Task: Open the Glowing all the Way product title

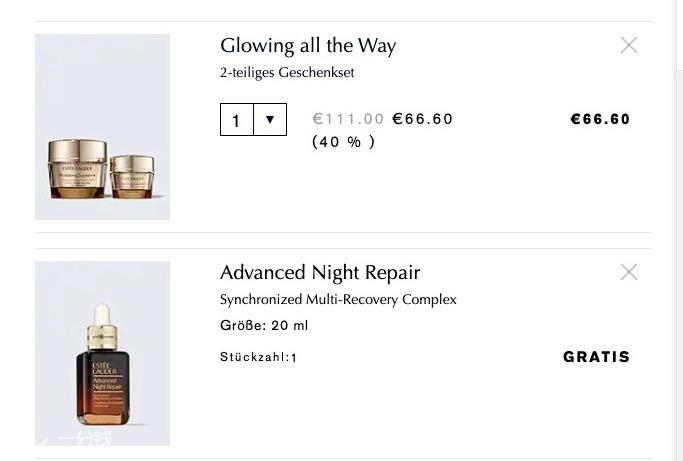Action: pos(308,46)
